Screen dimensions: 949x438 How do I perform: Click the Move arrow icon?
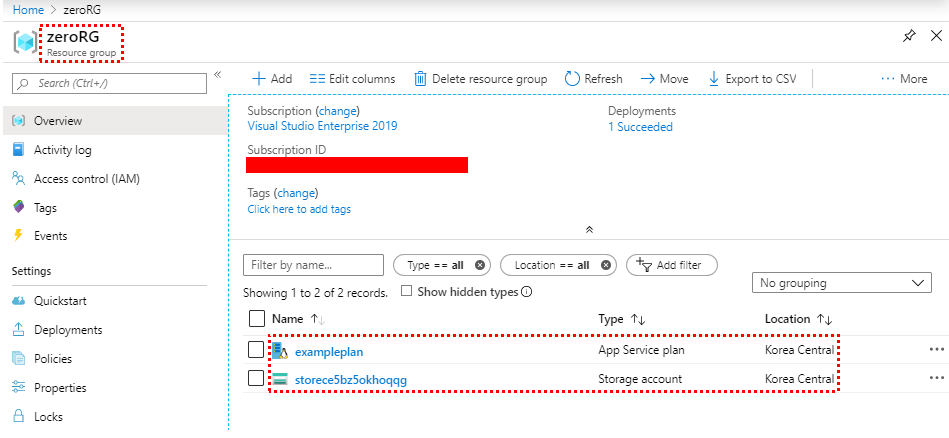click(648, 79)
